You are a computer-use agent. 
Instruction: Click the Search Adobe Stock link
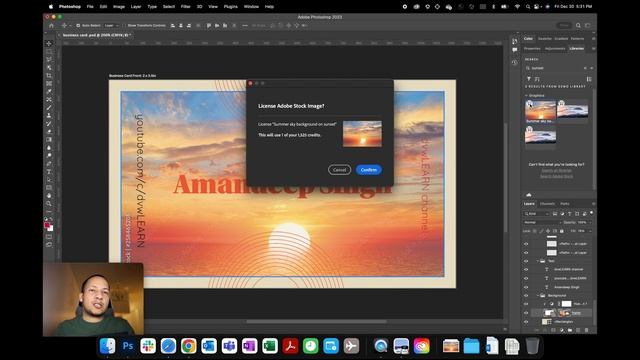point(556,176)
